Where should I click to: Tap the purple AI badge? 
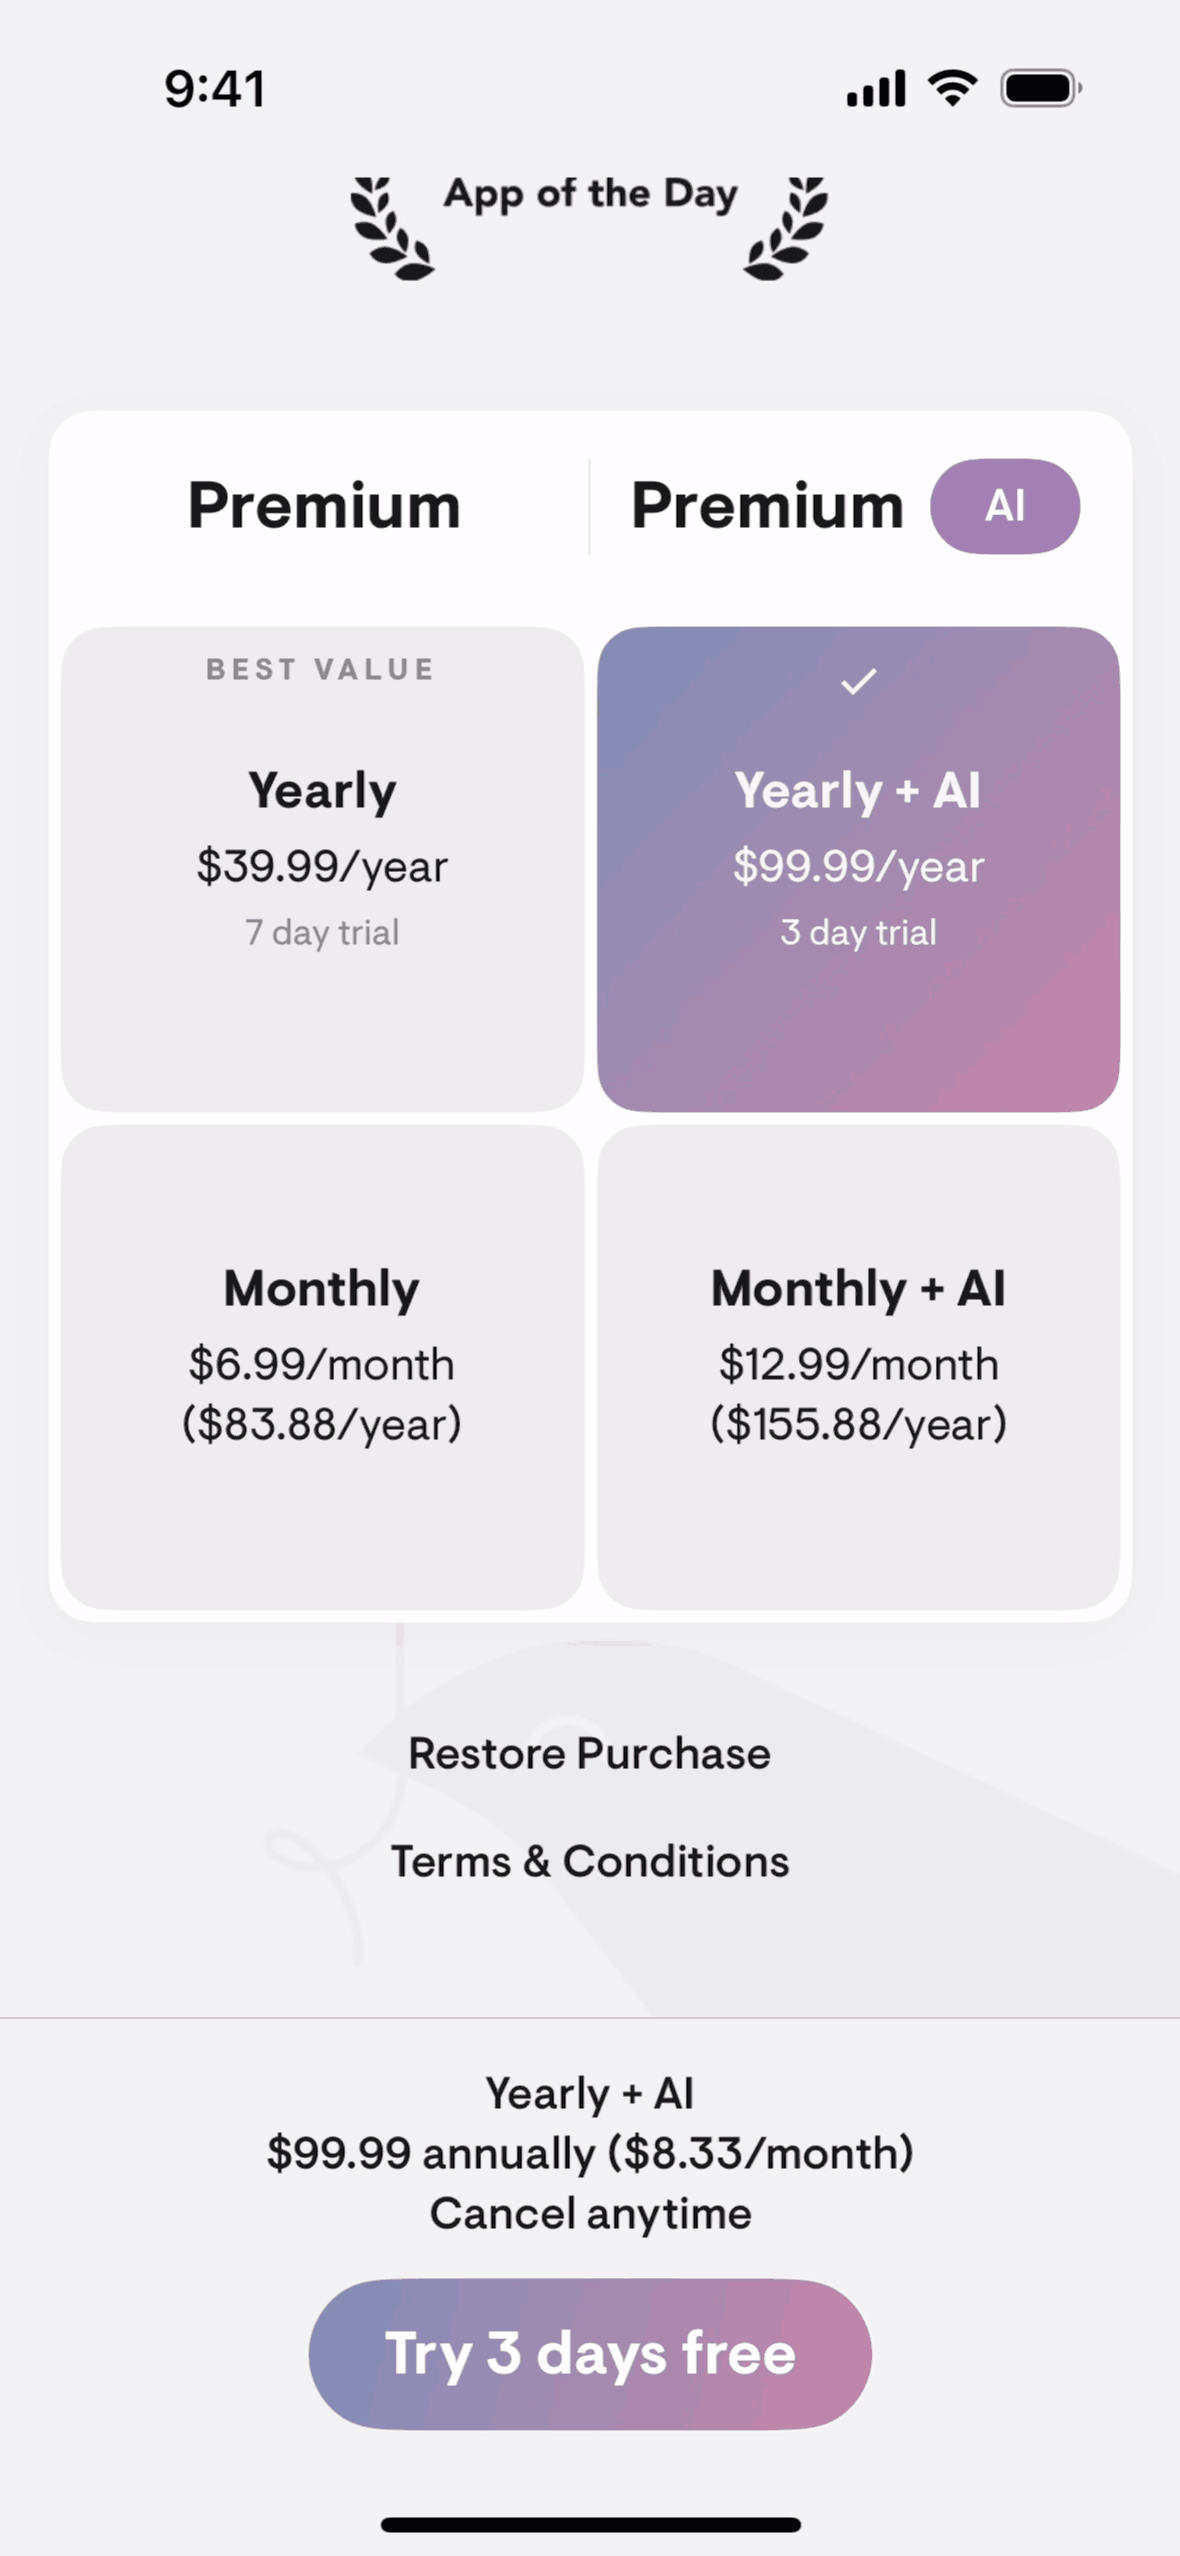pyautogui.click(x=1004, y=506)
